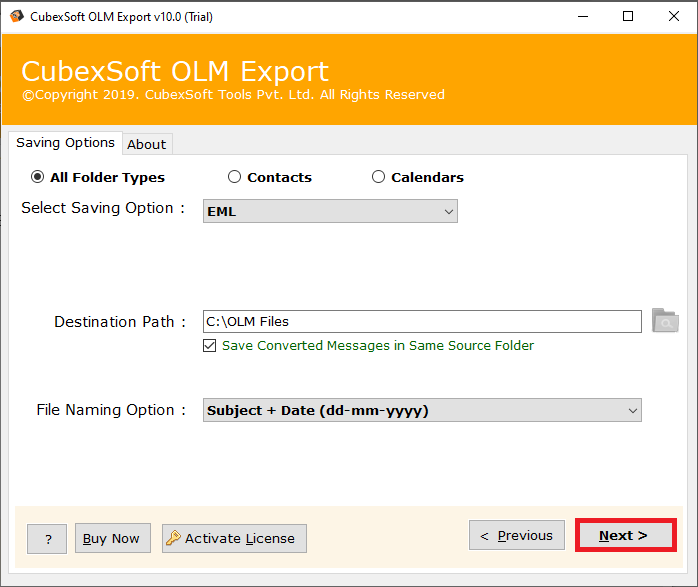Select the All Folder Types radio button
The width and height of the screenshot is (698, 587).
tap(37, 177)
